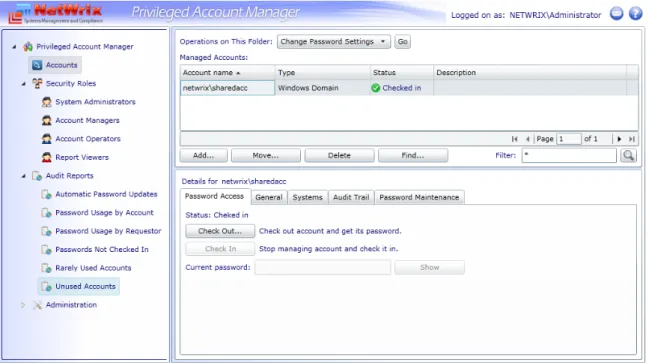Click the Account Operators role icon
The width and height of the screenshot is (649, 363).
[47, 139]
